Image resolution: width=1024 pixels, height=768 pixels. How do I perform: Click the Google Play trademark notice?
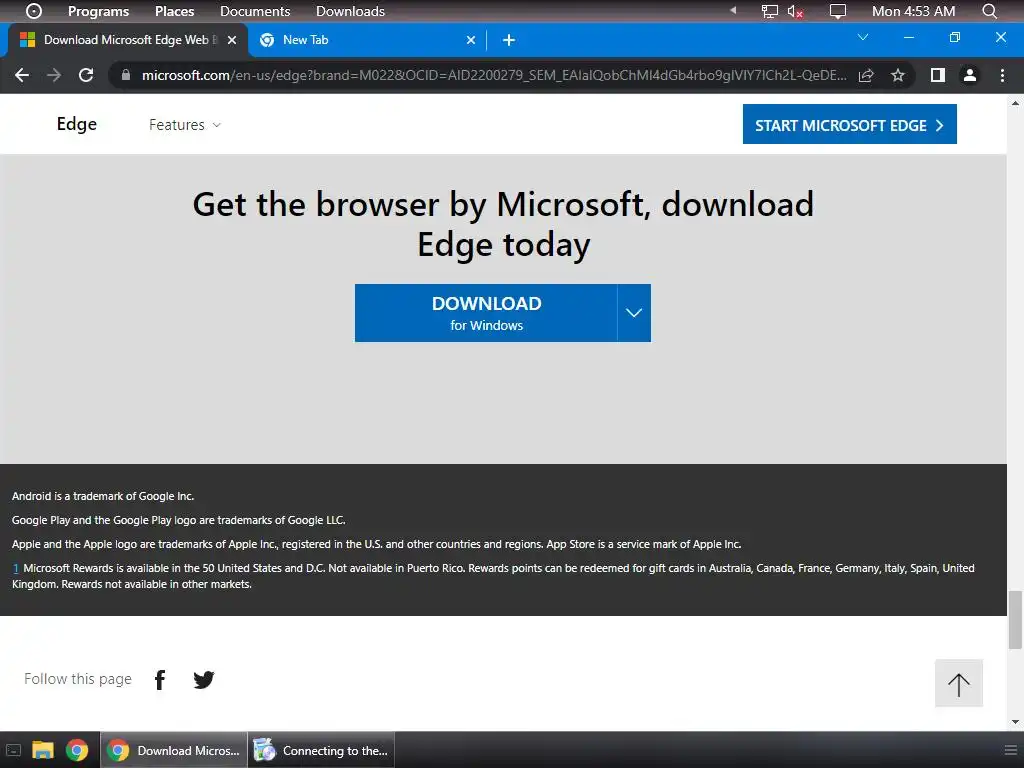click(x=178, y=520)
